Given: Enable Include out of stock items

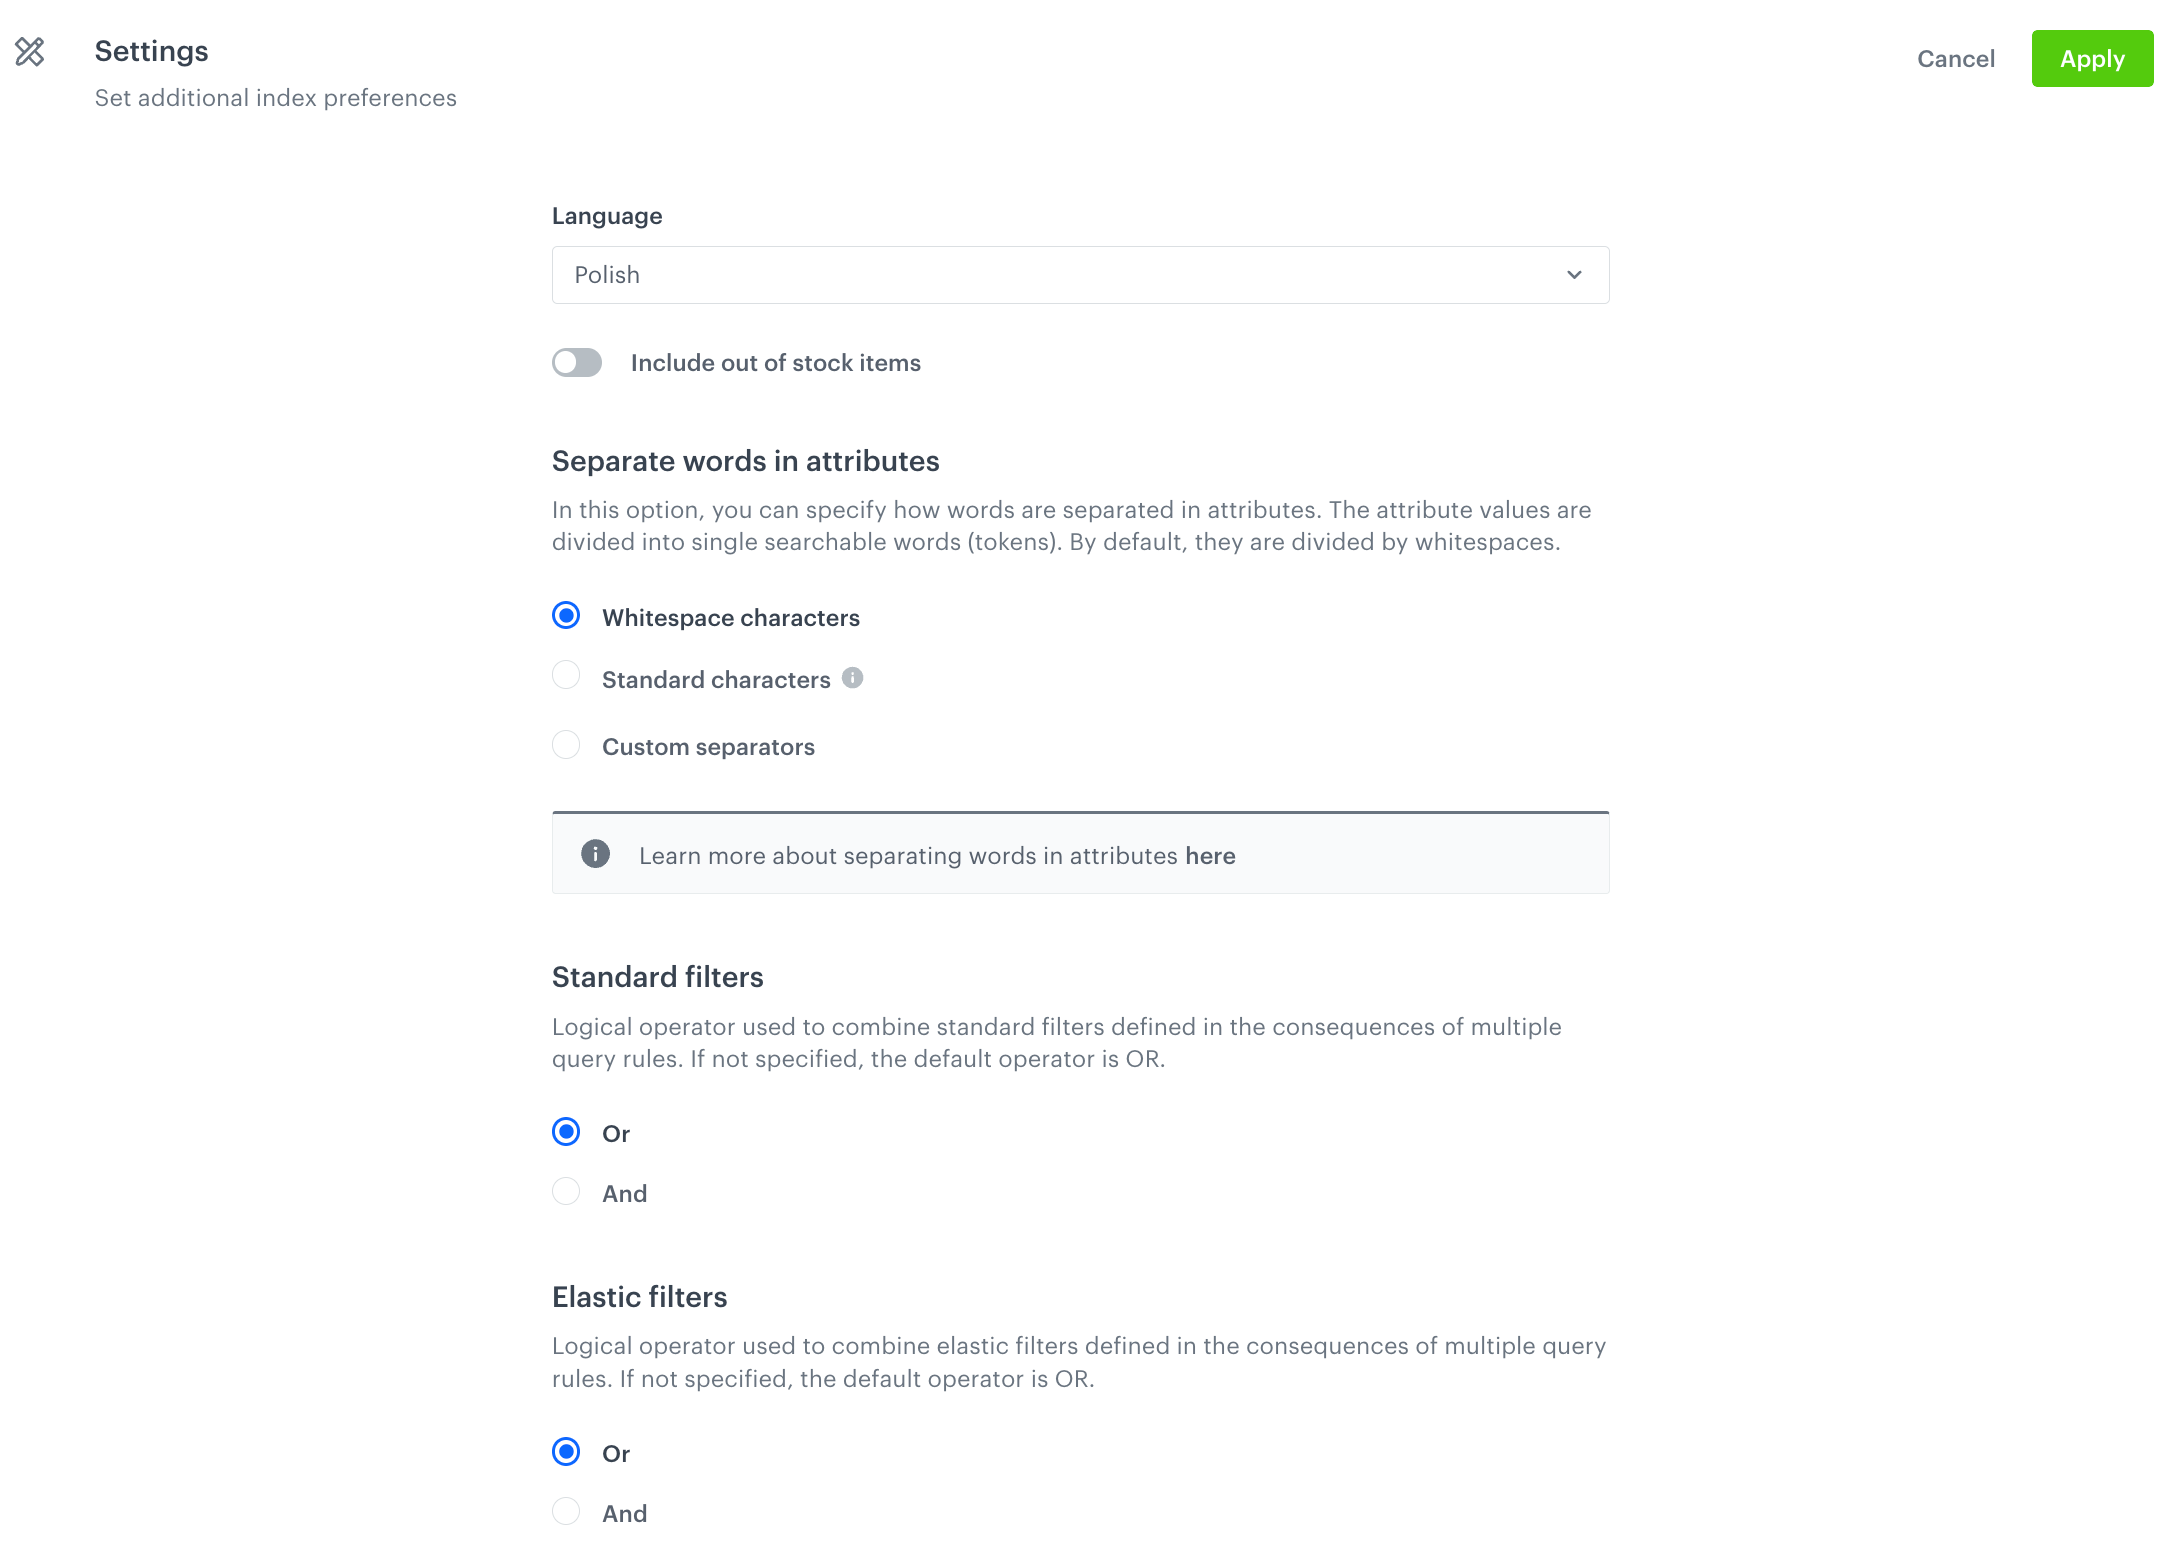Looking at the screenshot, I should pyautogui.click(x=576, y=362).
